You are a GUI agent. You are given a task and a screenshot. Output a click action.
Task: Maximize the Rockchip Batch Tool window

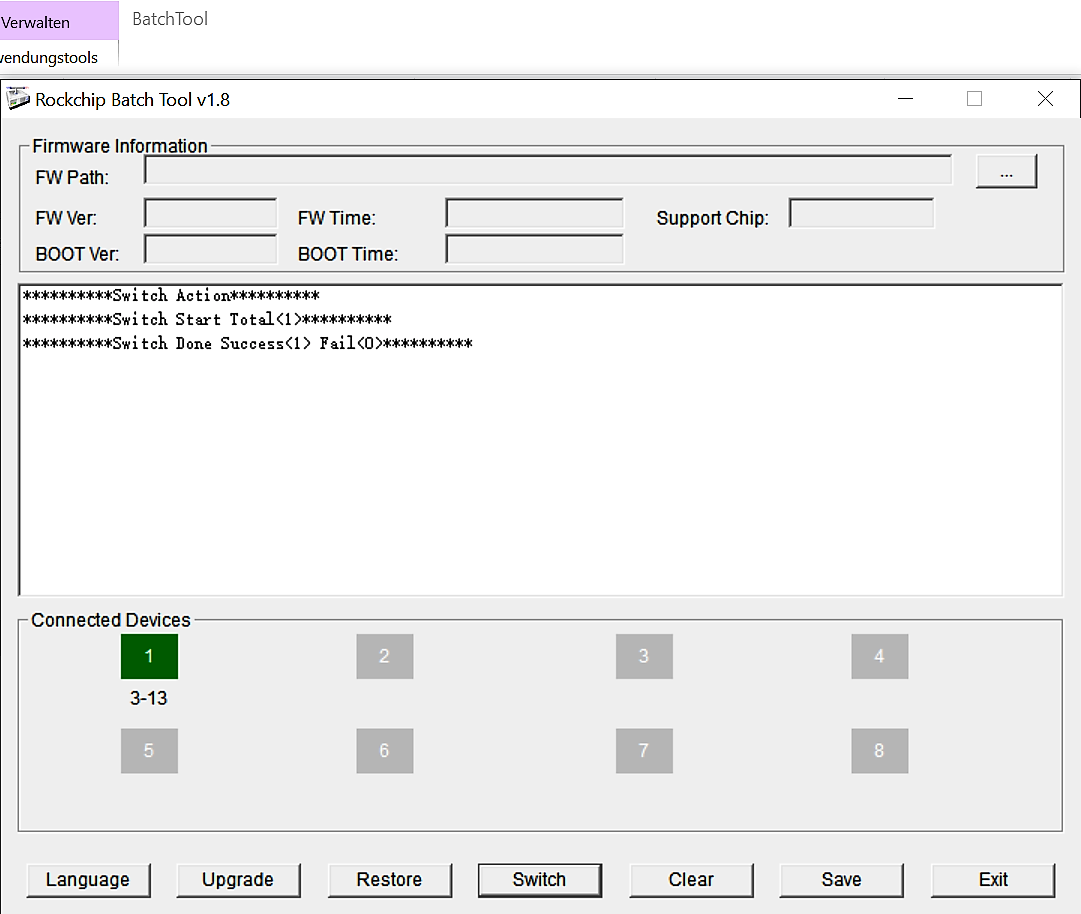[974, 99]
